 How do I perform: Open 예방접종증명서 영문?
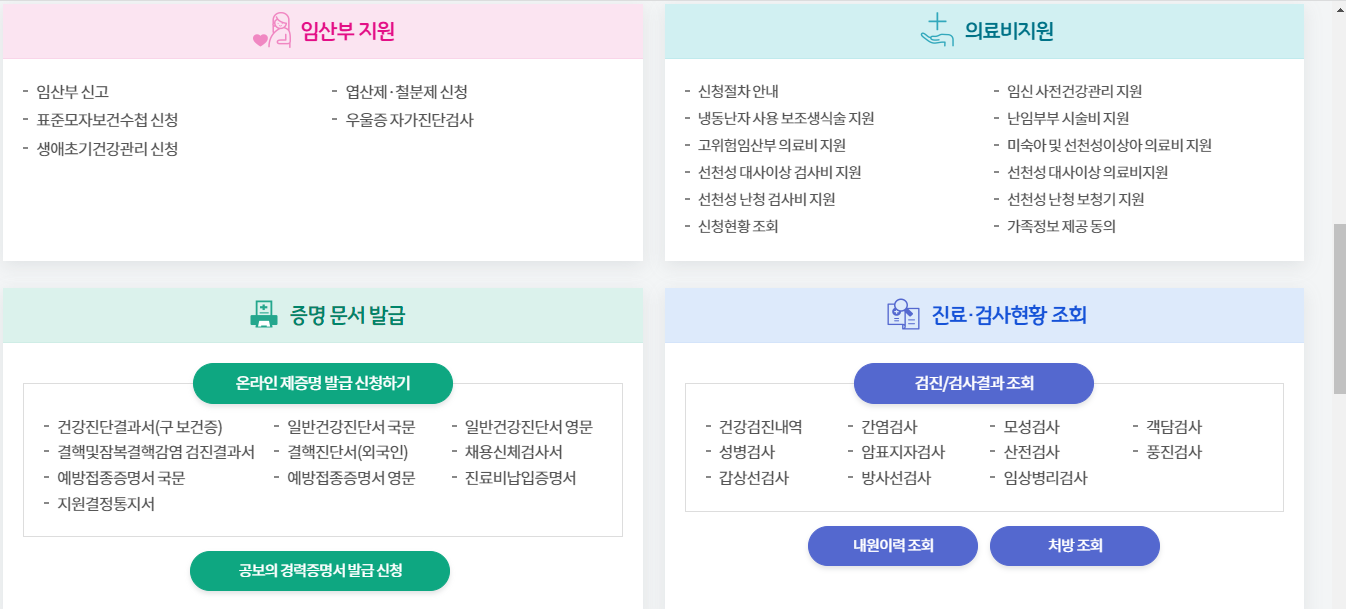coord(352,477)
